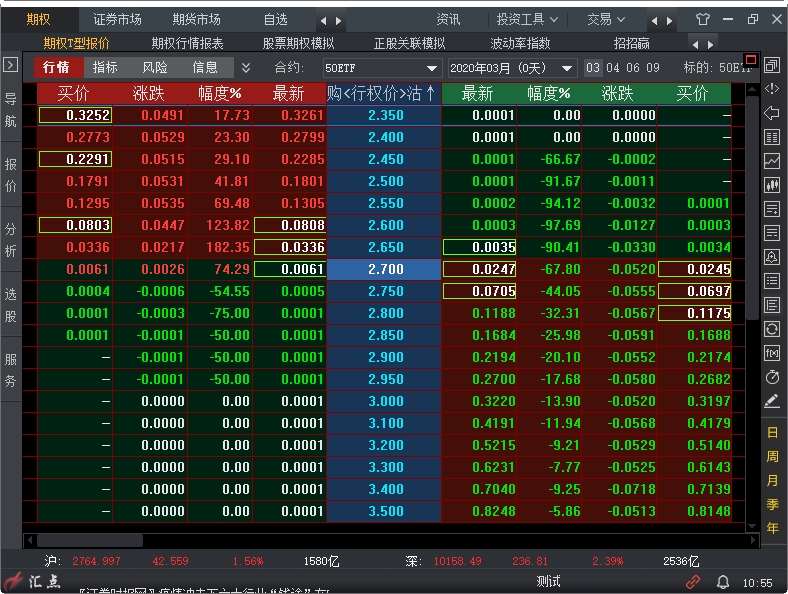Click the back arrow icon in right sidebar

coord(771,113)
